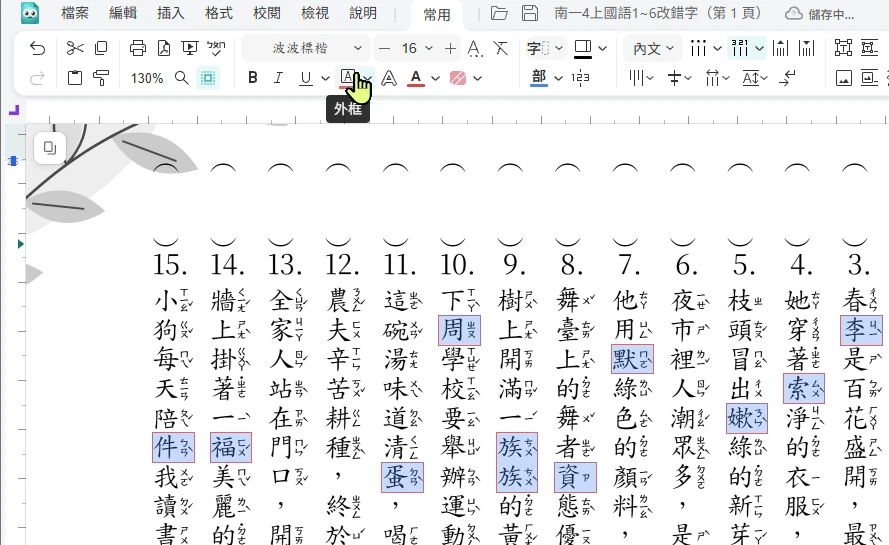Click the 部 radical marking button

point(539,78)
